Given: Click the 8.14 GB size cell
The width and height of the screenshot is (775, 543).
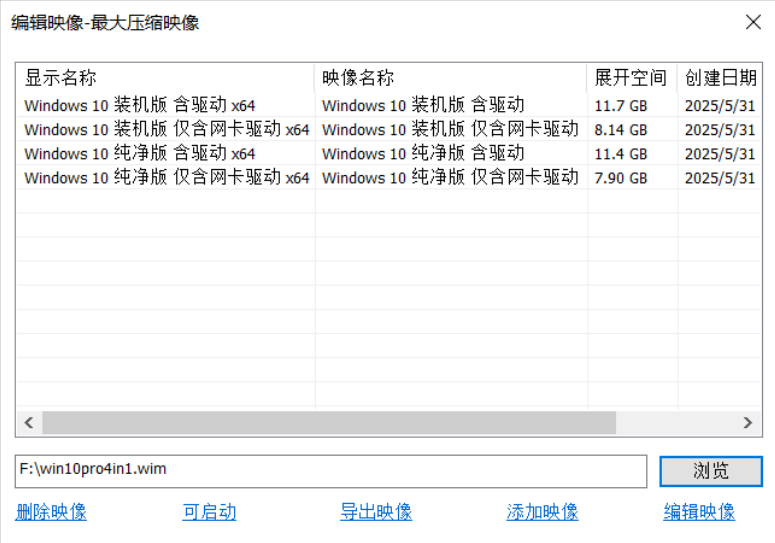Looking at the screenshot, I should pos(621,130).
